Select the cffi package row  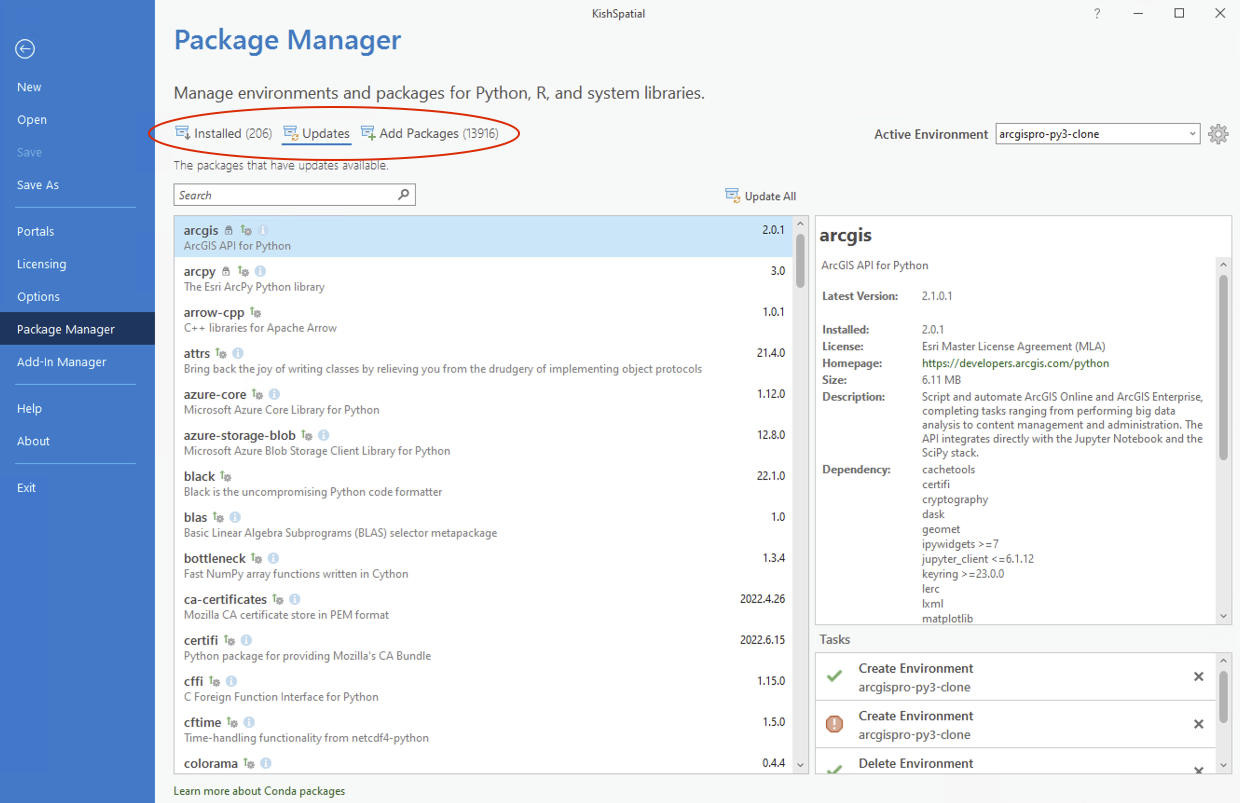(x=484, y=688)
